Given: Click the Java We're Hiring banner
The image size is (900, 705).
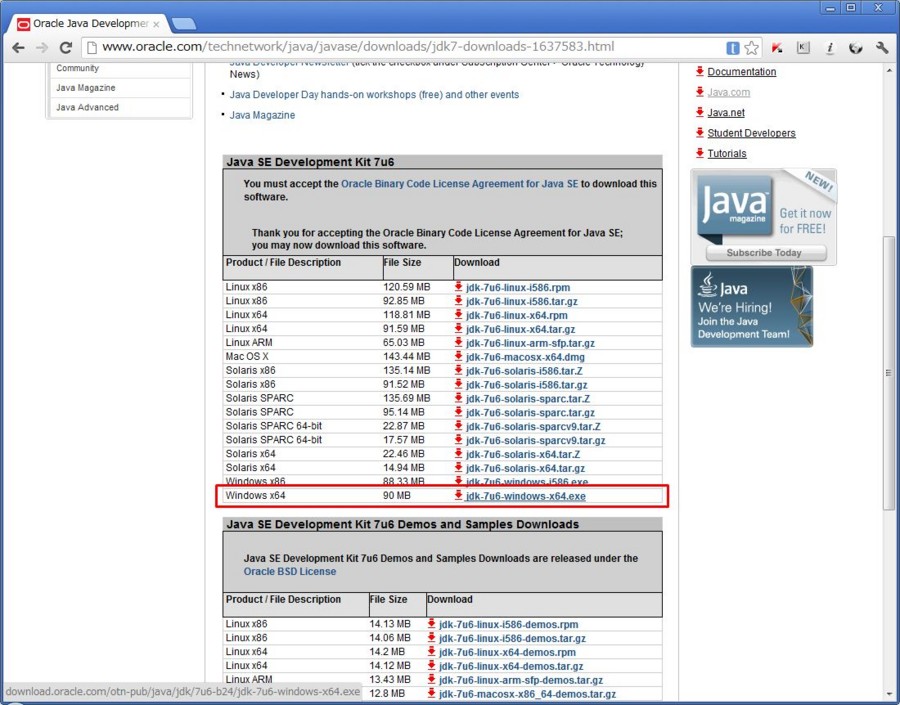Looking at the screenshot, I should 752,307.
